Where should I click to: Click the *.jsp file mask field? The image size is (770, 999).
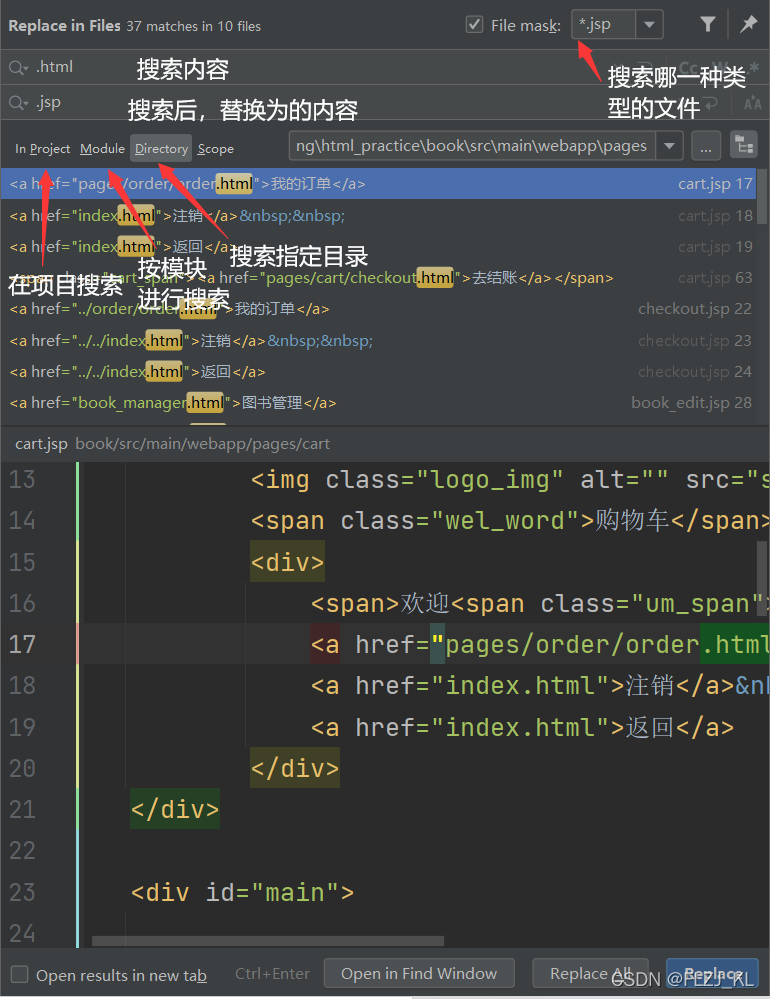coord(604,25)
